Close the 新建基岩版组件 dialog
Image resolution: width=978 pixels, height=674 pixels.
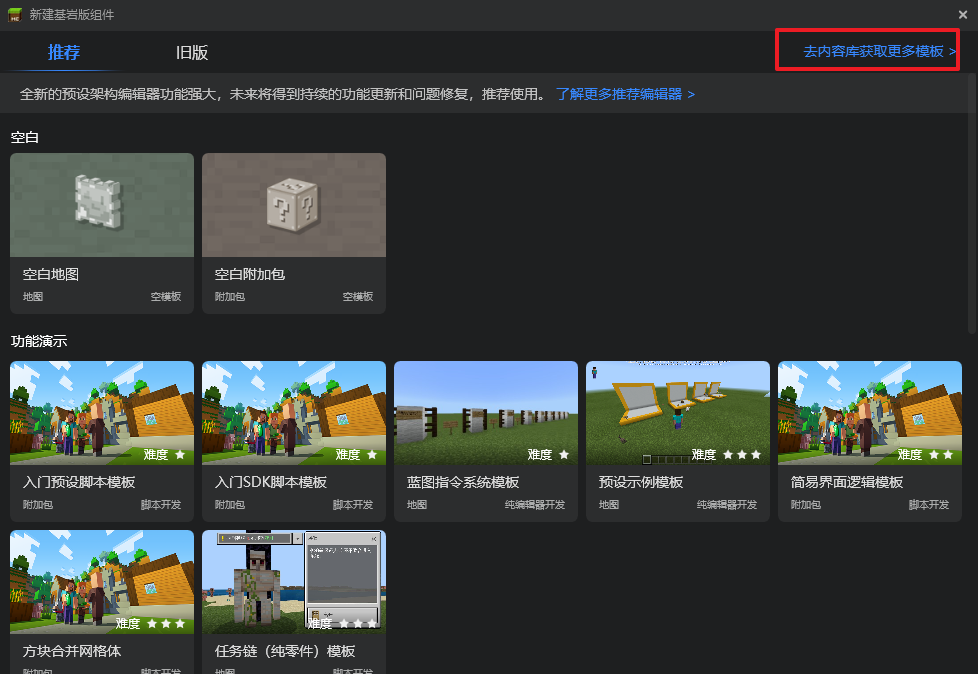click(x=962, y=14)
